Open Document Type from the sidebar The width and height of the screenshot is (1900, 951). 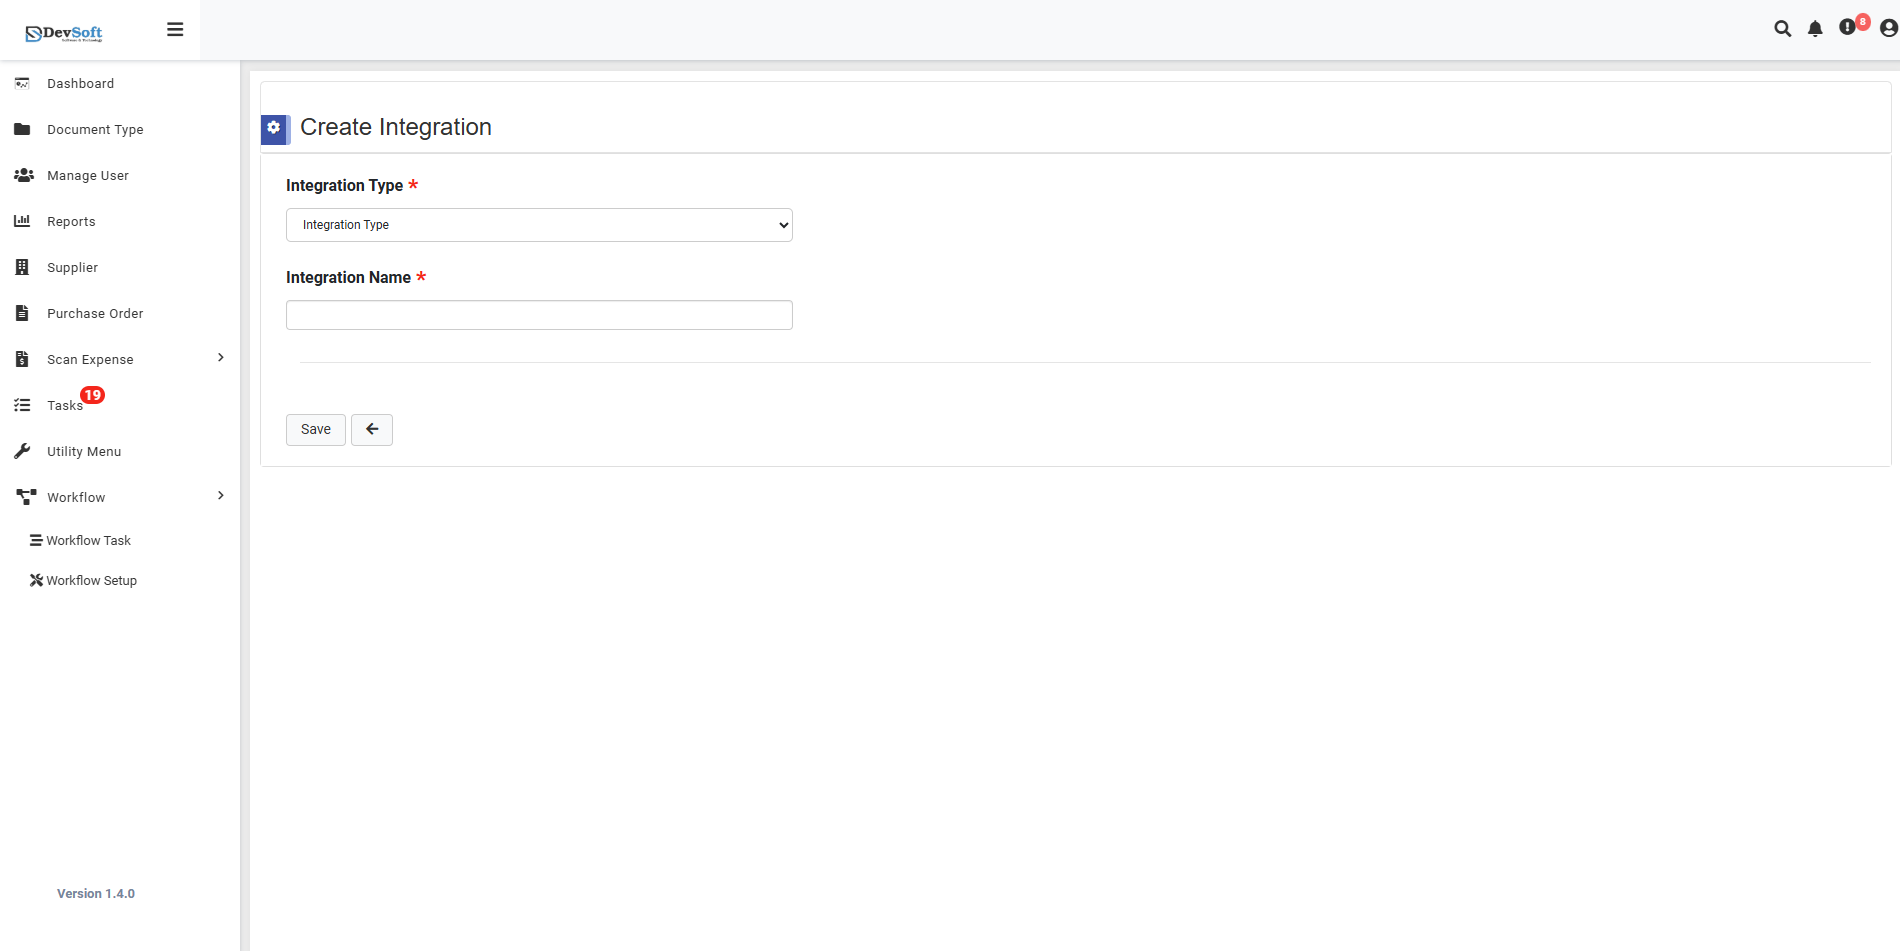click(x=95, y=129)
